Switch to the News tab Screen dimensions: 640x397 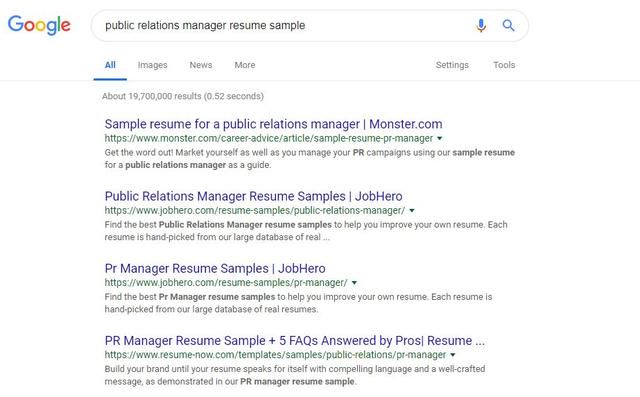[200, 65]
